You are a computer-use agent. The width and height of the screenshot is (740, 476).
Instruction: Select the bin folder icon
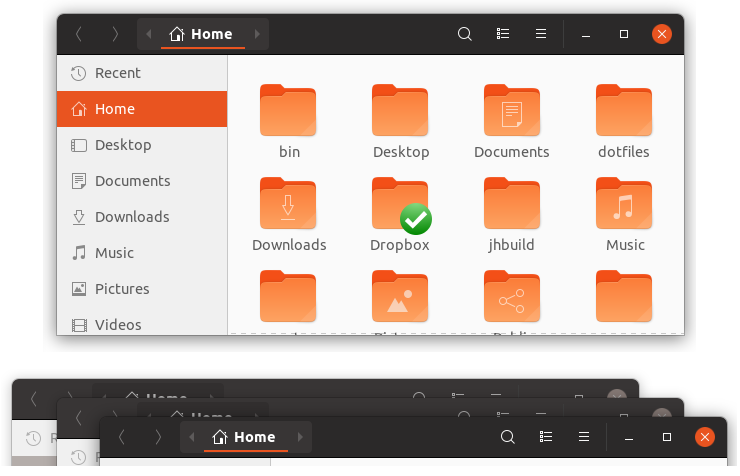click(288, 110)
